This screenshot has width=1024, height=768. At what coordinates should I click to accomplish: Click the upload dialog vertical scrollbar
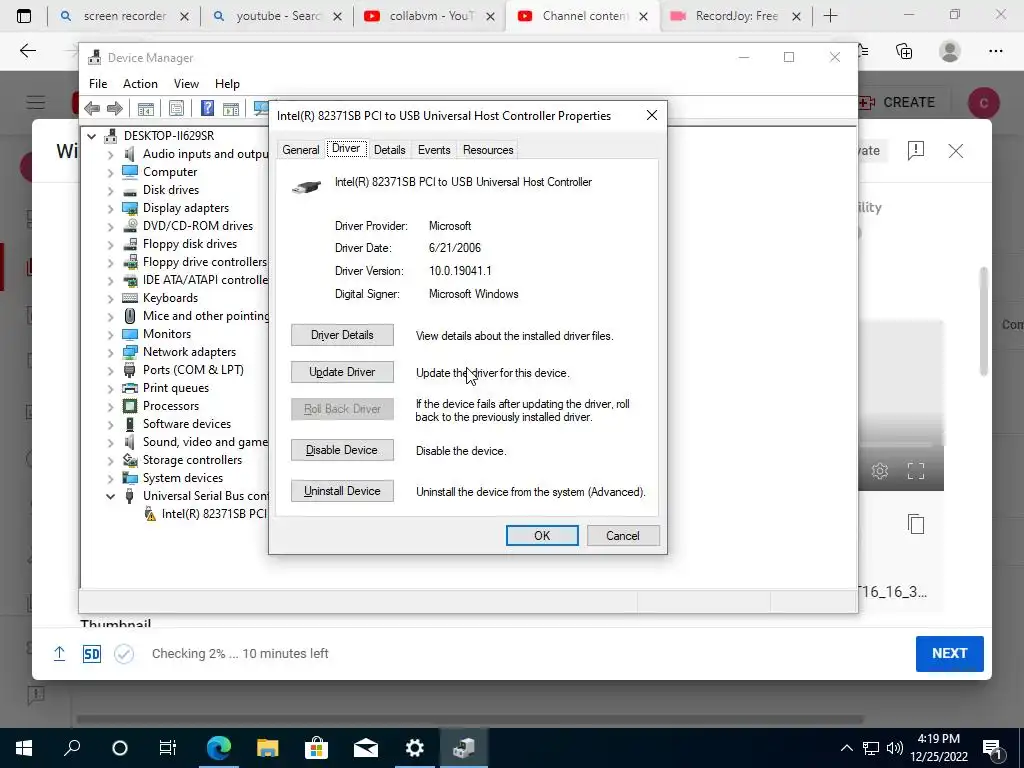(984, 321)
